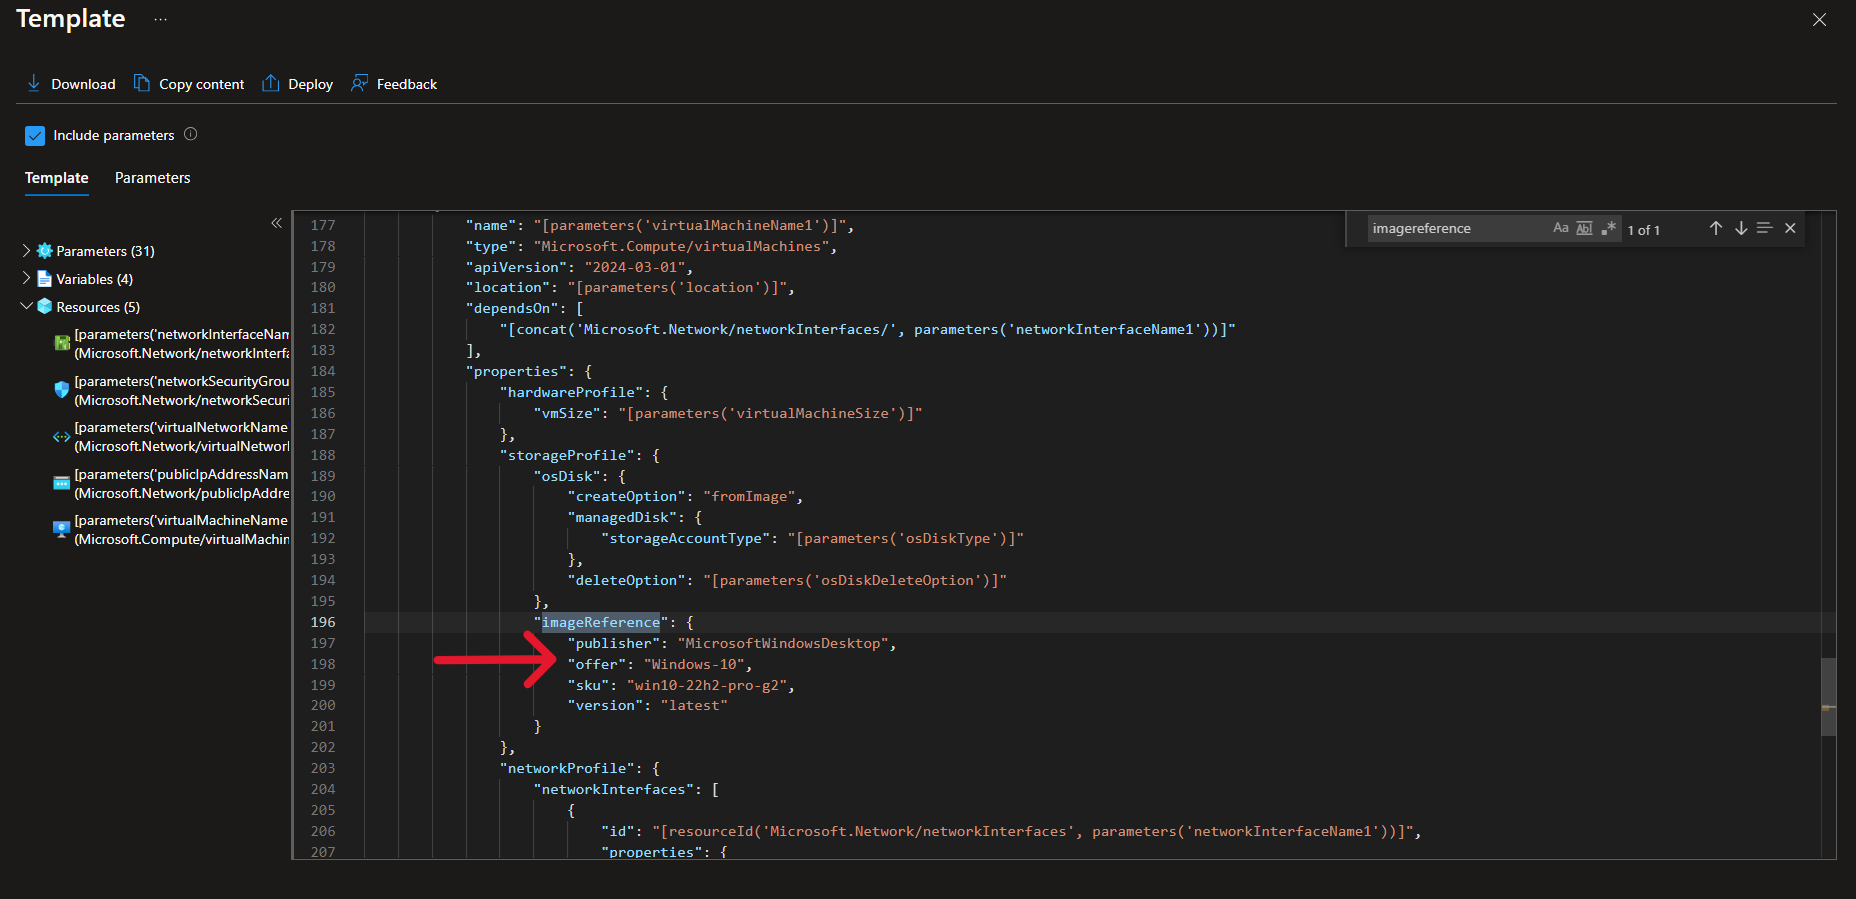Expand the Variables (4) tree node

click(x=26, y=279)
